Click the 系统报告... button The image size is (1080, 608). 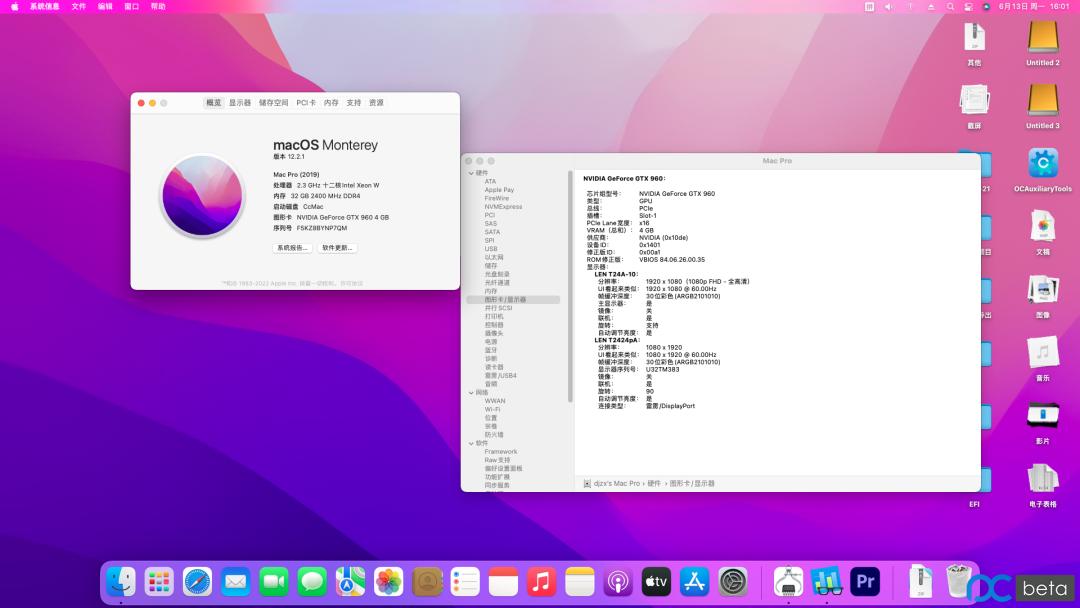click(x=292, y=248)
